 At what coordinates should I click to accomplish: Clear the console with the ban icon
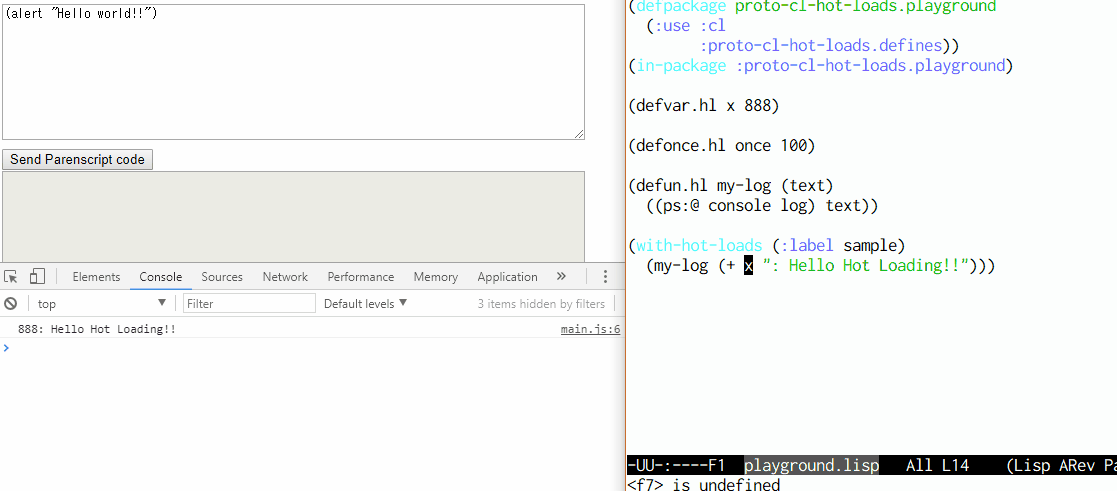(11, 304)
